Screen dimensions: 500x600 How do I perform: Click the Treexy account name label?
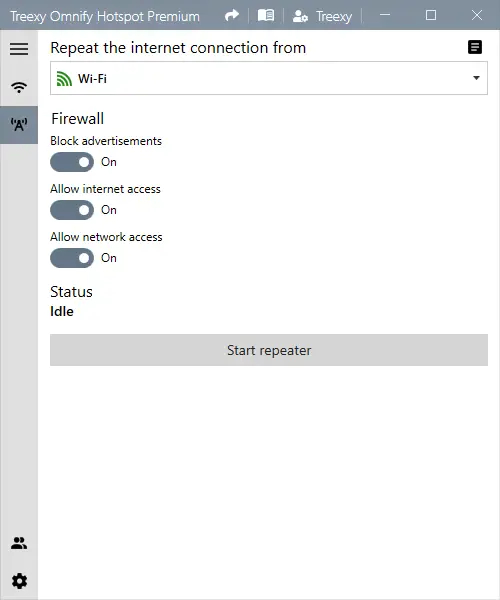pos(334,16)
